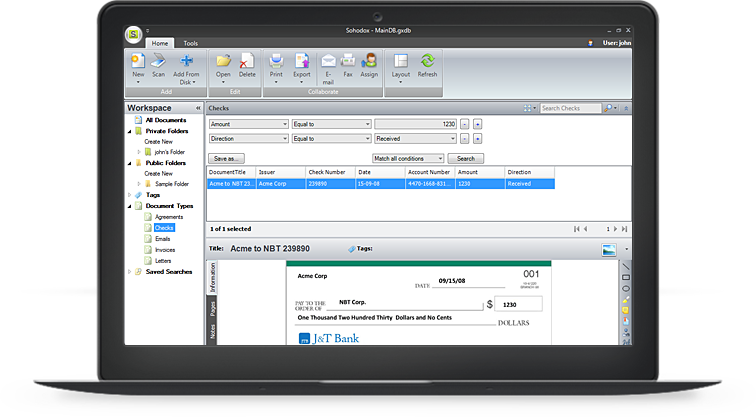Open the Received value dropdown

(x=451, y=139)
